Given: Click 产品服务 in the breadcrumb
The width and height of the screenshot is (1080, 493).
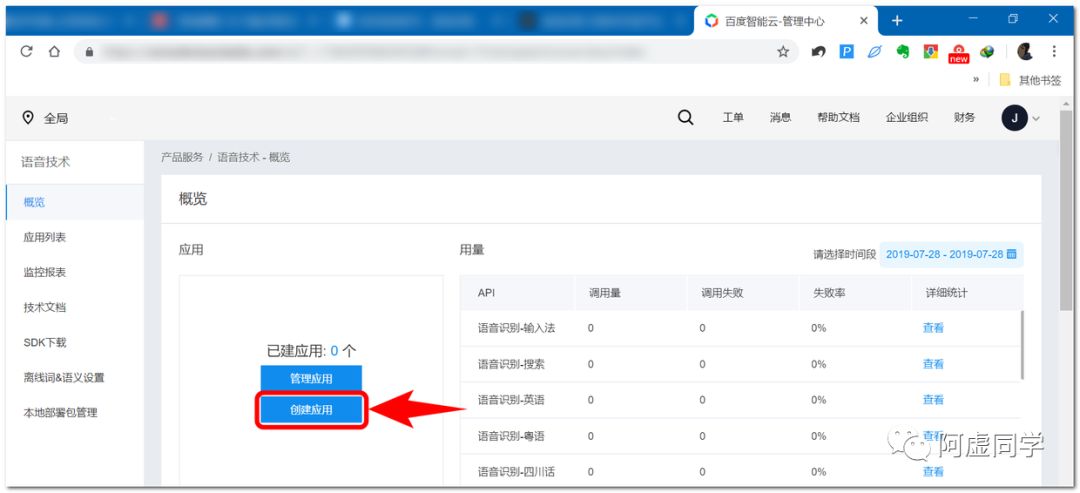Looking at the screenshot, I should tap(182, 158).
